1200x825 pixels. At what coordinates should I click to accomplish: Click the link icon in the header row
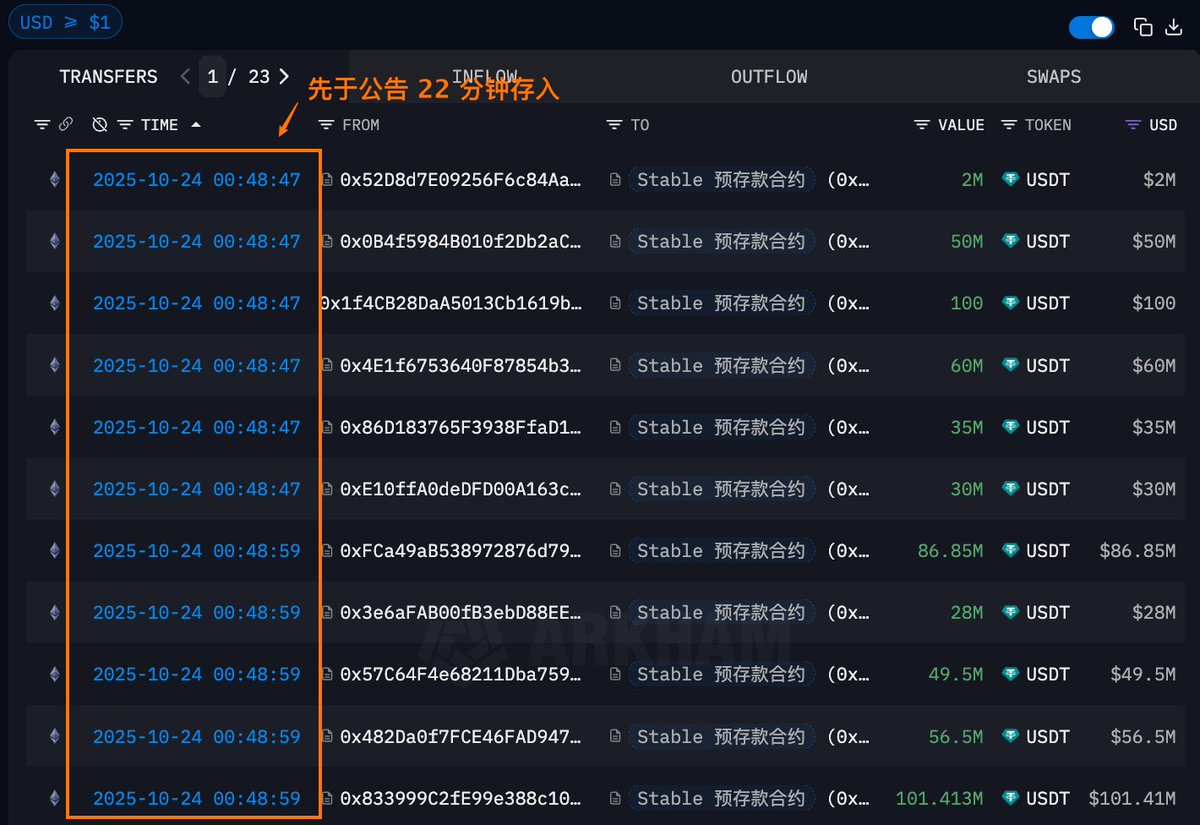pyautogui.click(x=66, y=125)
